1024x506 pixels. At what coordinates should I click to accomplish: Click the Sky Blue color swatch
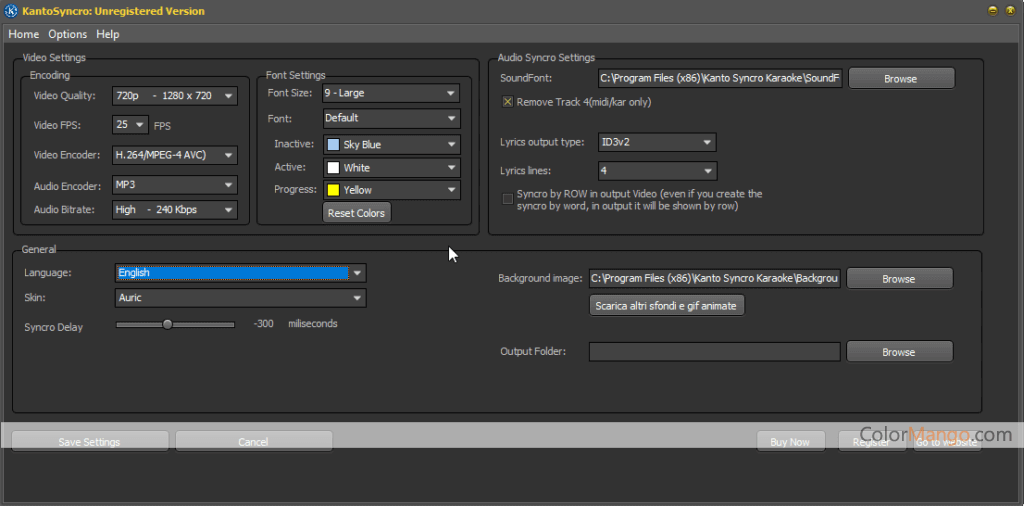pyautogui.click(x=333, y=144)
